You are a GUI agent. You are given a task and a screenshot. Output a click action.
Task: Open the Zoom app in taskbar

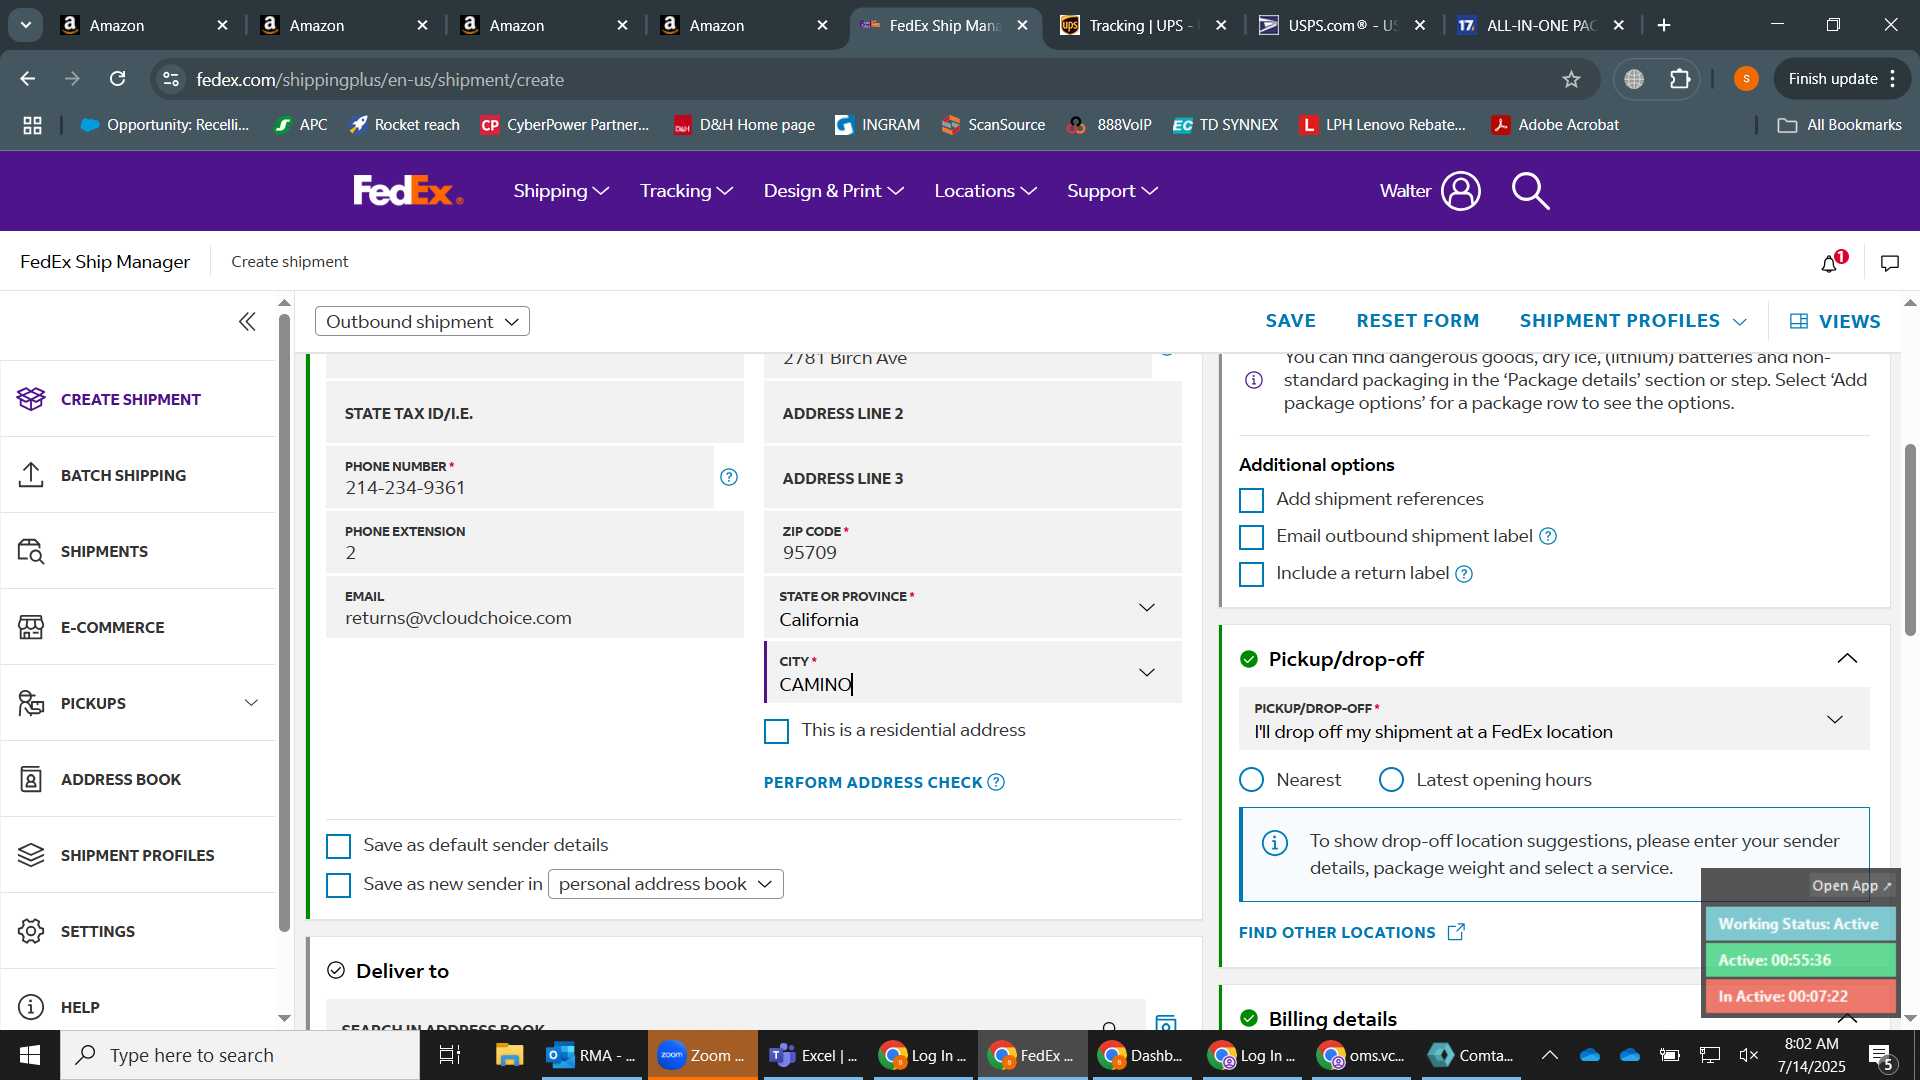coord(702,1055)
